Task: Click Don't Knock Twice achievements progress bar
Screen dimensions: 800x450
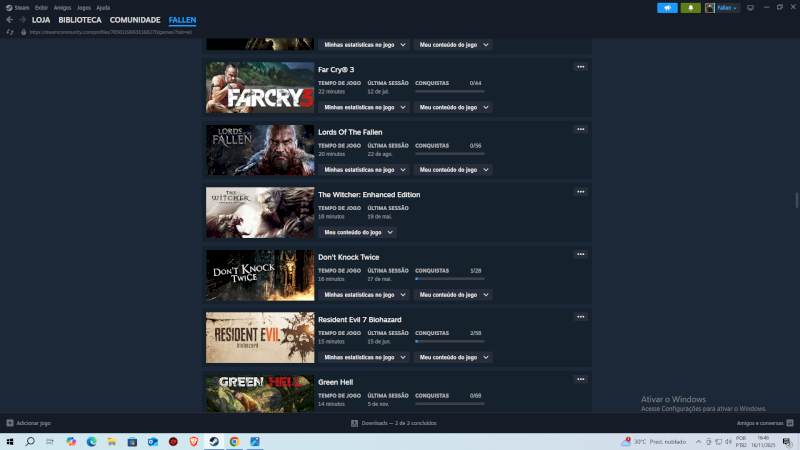Action: click(449, 279)
